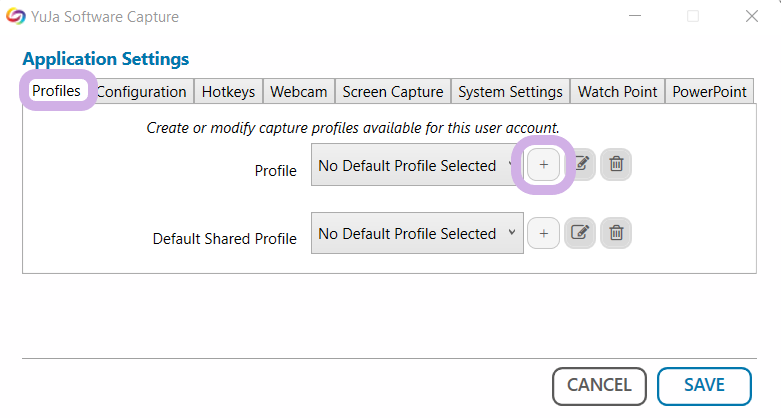The image size is (781, 418).
Task: Add a new Default Shared Profile
Action: click(x=543, y=233)
